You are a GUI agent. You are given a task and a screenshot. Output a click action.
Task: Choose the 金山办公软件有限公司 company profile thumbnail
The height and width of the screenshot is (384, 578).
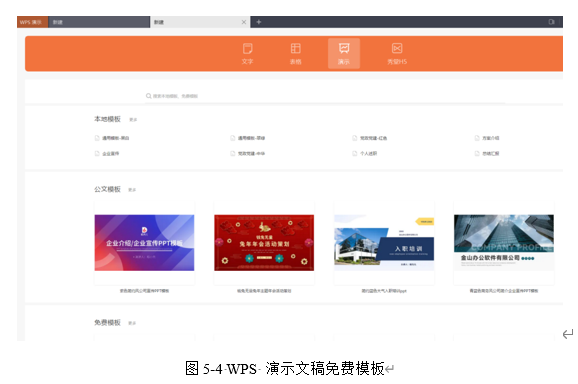pyautogui.click(x=504, y=243)
